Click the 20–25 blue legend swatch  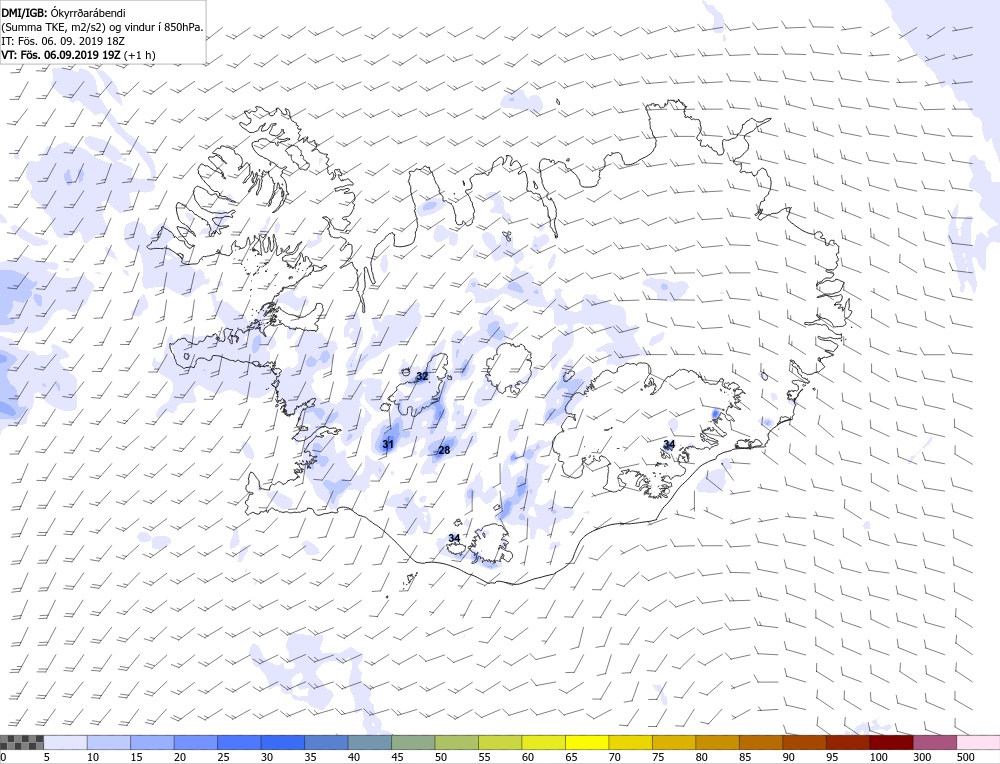[x=196, y=742]
